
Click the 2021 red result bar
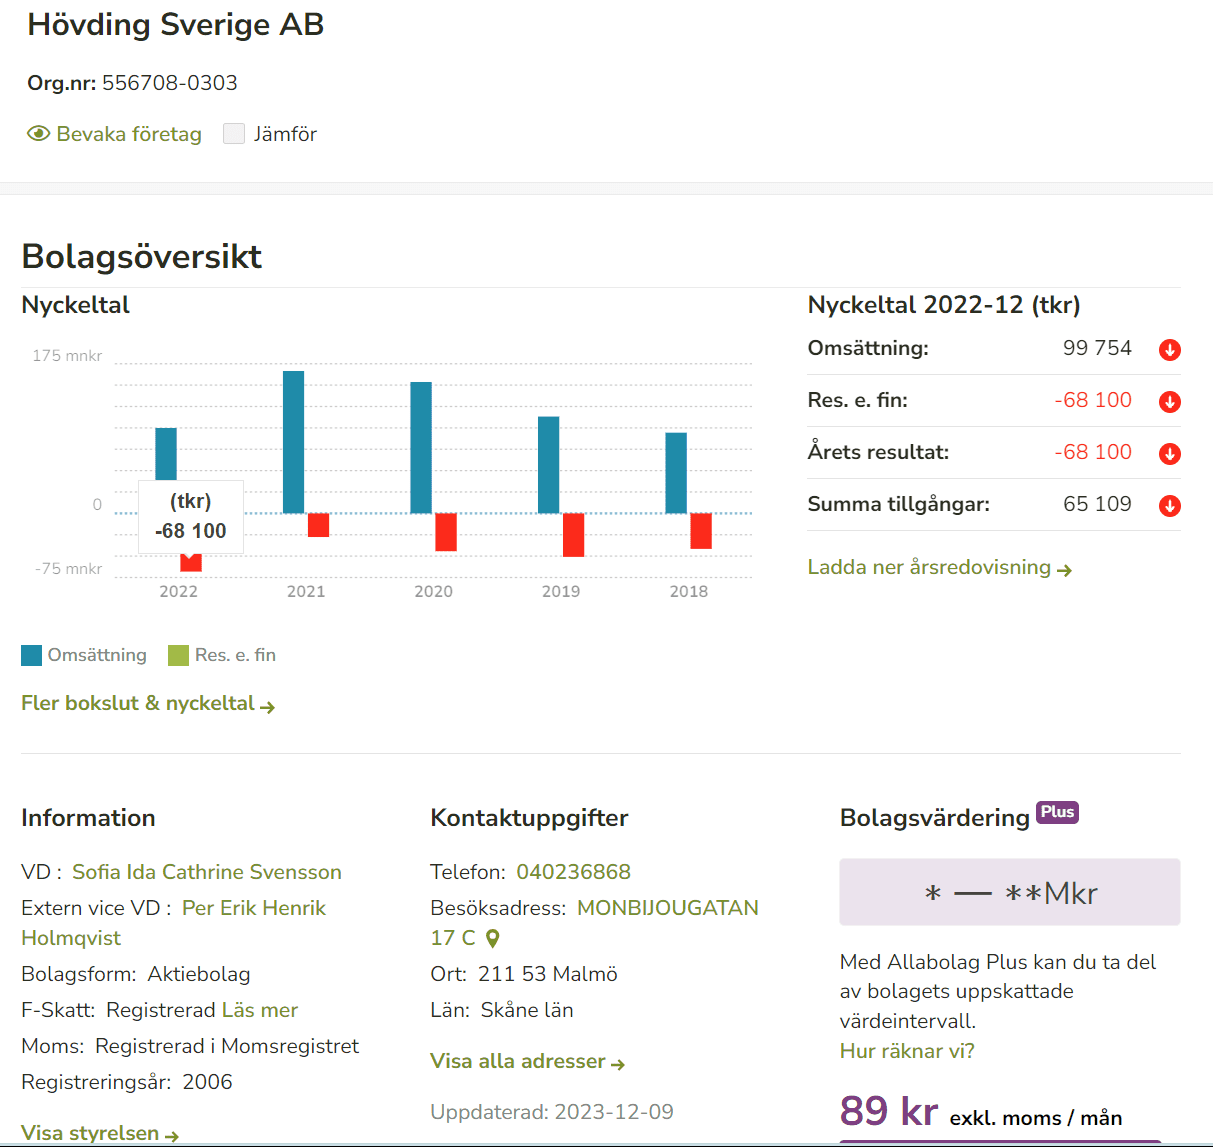pos(318,525)
